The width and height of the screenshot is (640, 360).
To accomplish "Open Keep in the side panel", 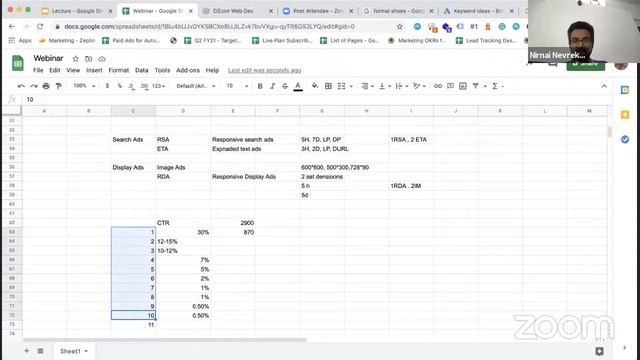I will click(x=625, y=115).
